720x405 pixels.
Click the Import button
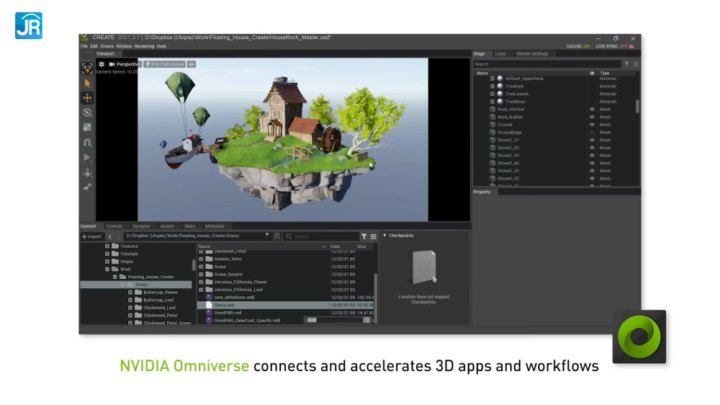click(91, 236)
